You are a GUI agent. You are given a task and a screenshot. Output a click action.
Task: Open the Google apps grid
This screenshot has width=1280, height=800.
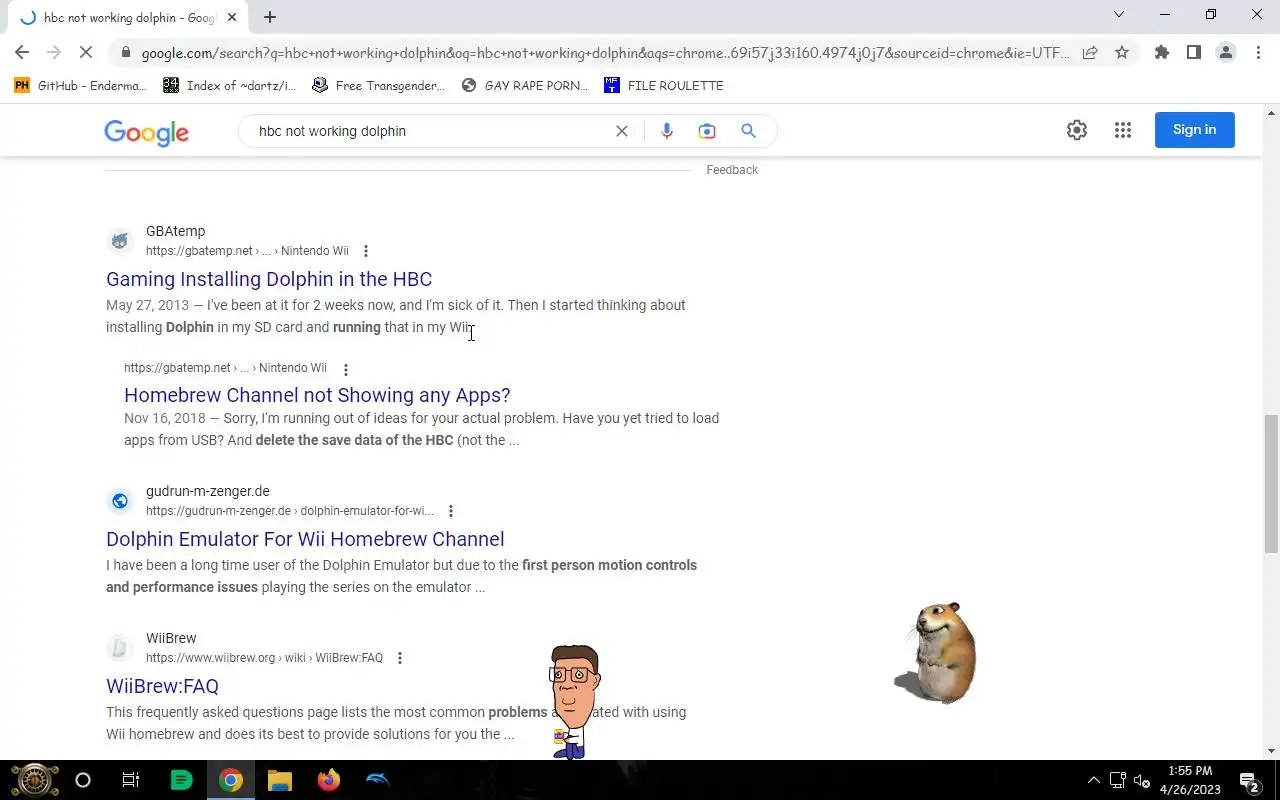1123,130
